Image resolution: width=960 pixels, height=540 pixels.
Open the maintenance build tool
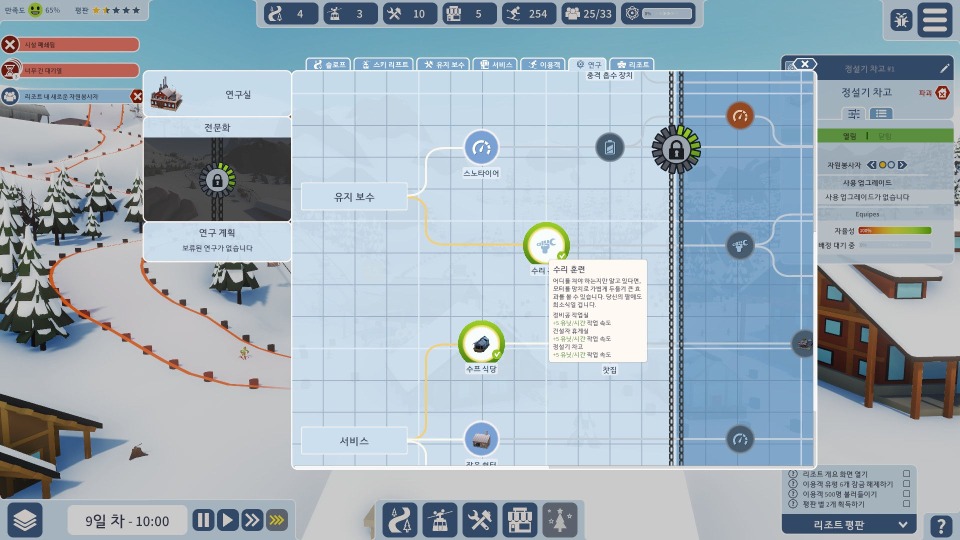pyautogui.click(x=476, y=520)
